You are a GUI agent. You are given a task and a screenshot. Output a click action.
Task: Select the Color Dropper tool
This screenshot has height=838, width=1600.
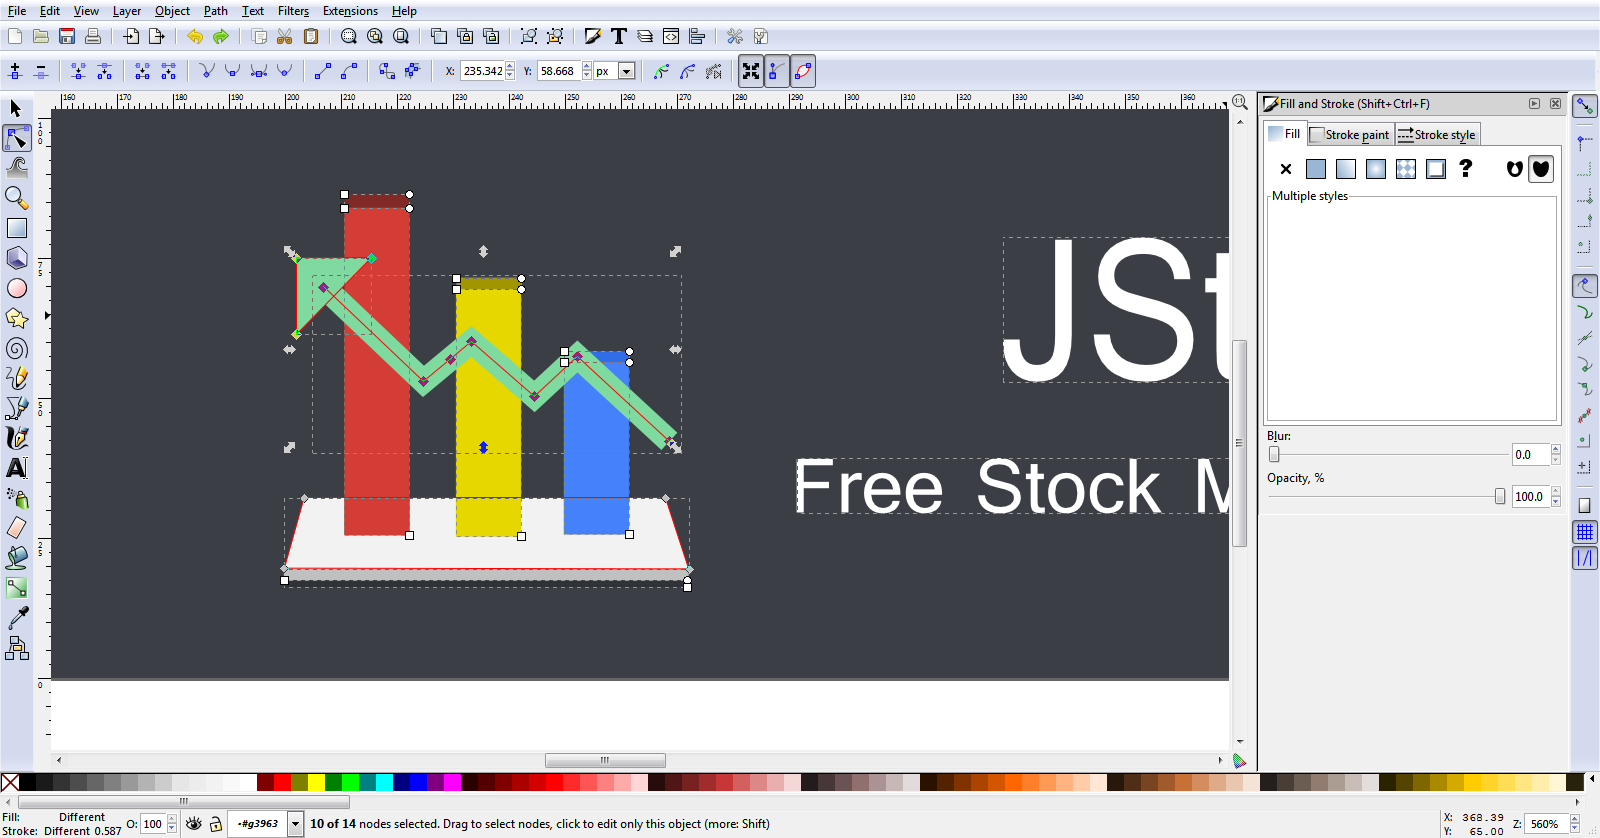coord(16,619)
